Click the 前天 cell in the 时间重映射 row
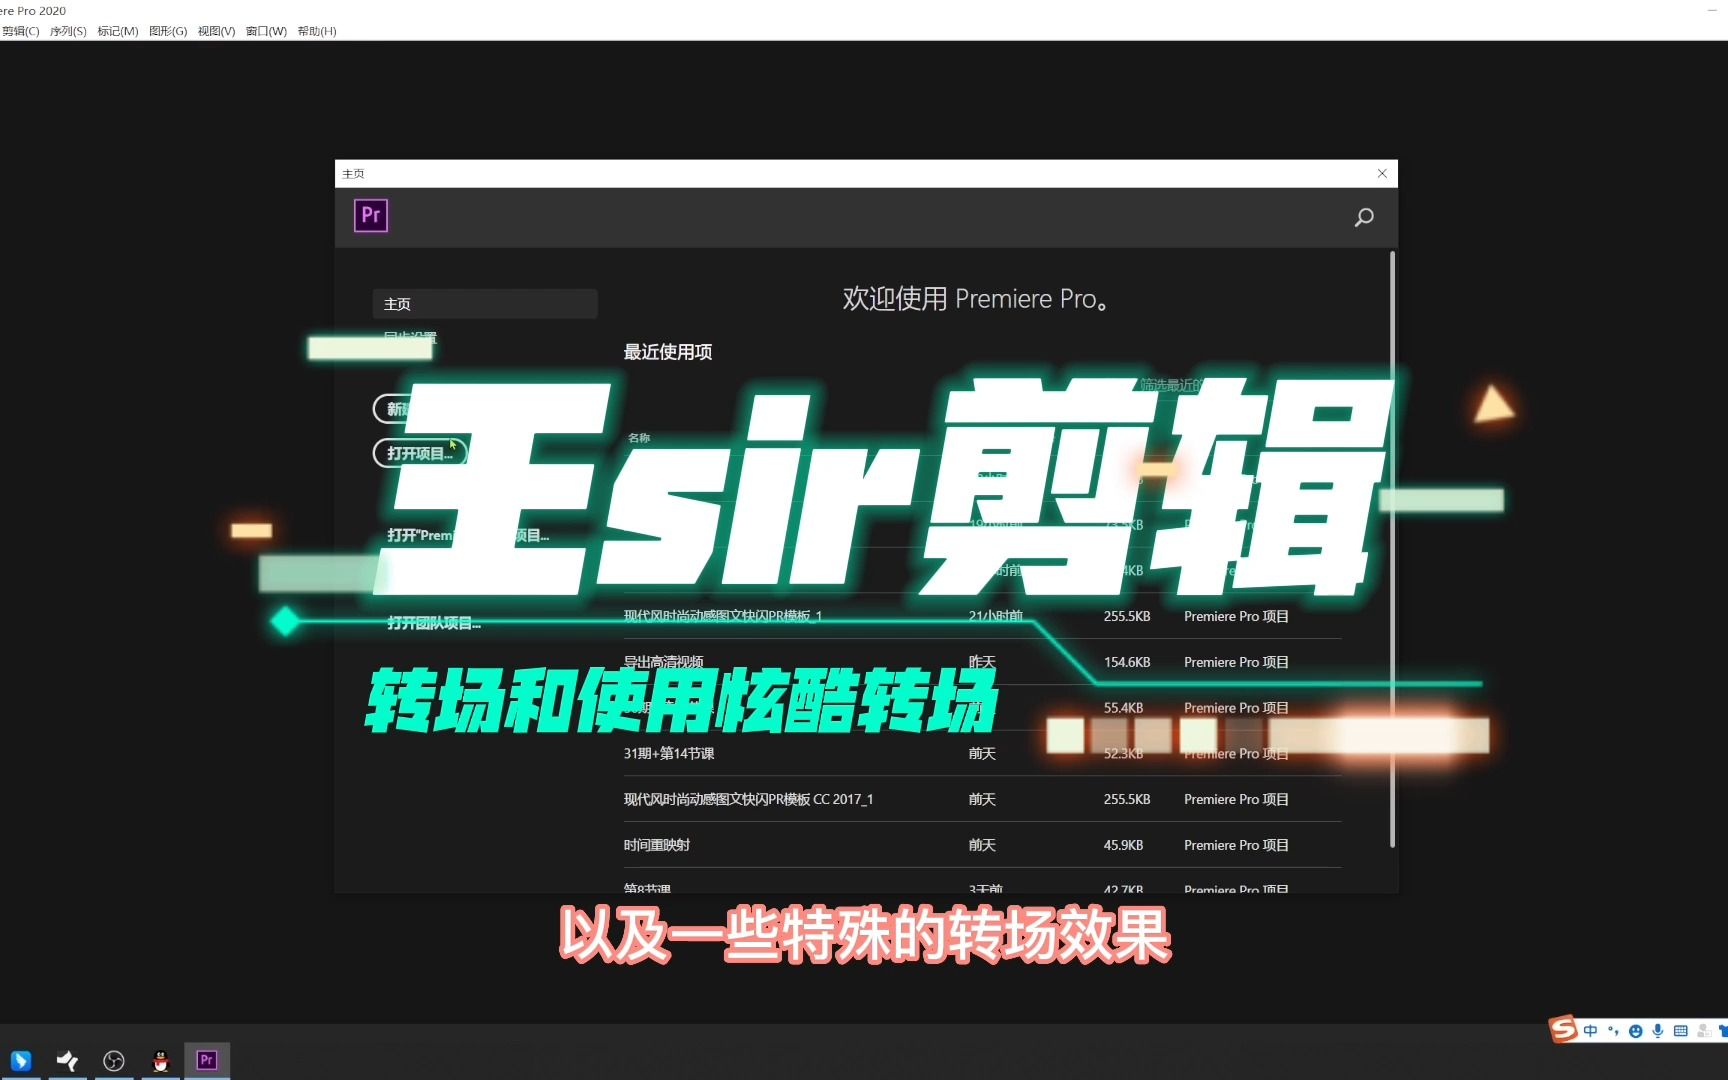The image size is (1728, 1080). point(982,845)
